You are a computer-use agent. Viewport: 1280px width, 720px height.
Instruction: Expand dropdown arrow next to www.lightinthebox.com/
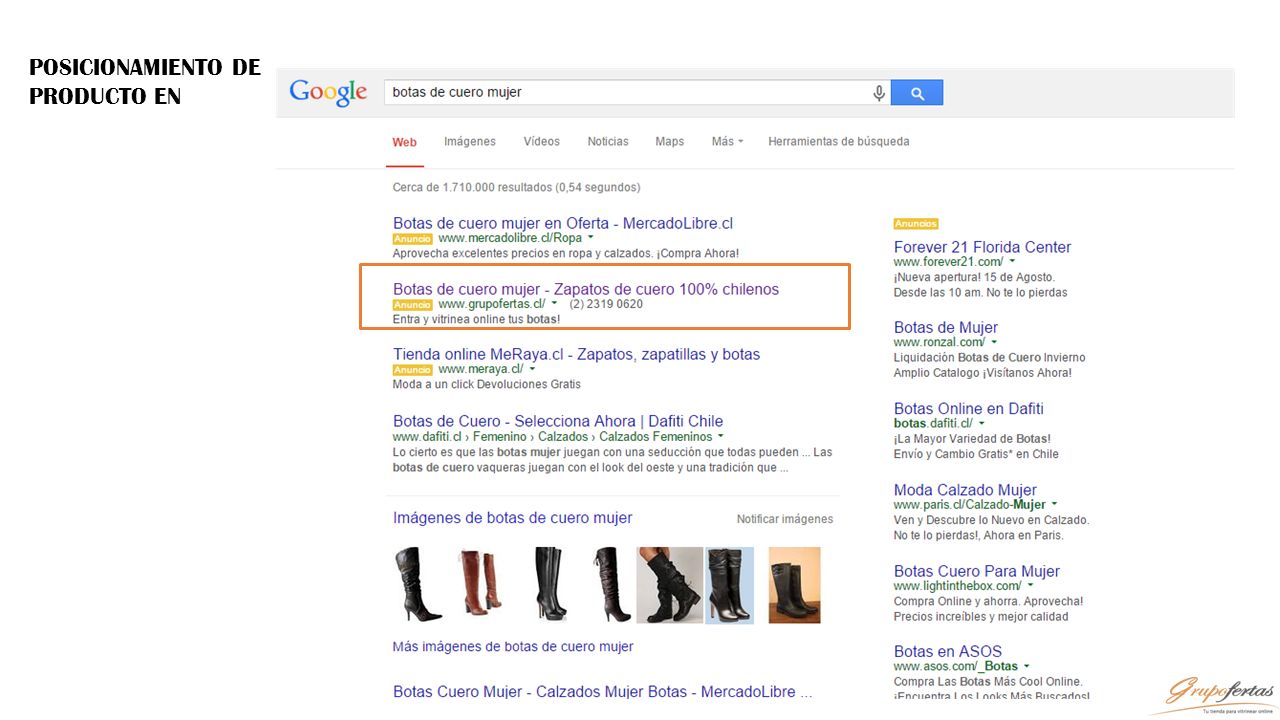click(x=1030, y=586)
